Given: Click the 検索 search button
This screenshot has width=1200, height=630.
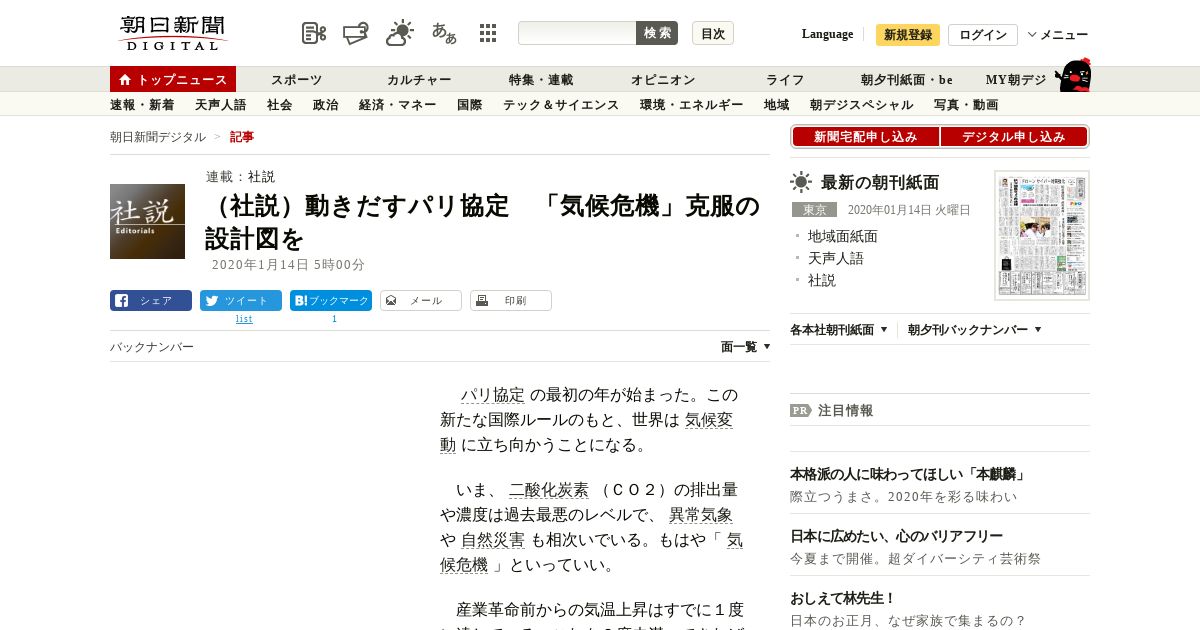Looking at the screenshot, I should click(x=657, y=33).
